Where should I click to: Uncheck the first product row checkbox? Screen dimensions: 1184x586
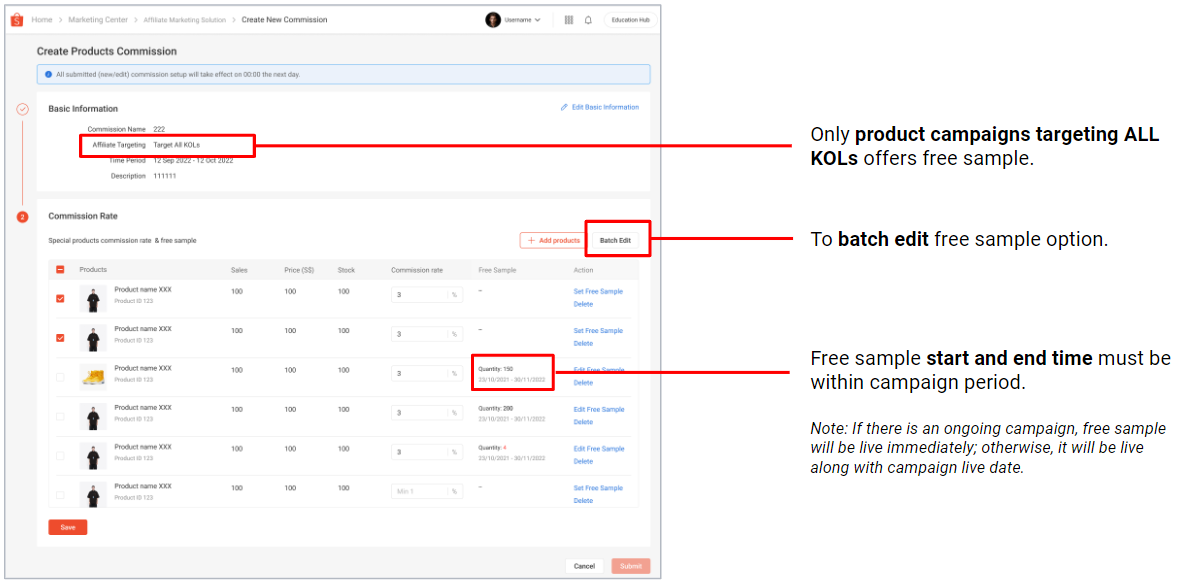point(59,298)
